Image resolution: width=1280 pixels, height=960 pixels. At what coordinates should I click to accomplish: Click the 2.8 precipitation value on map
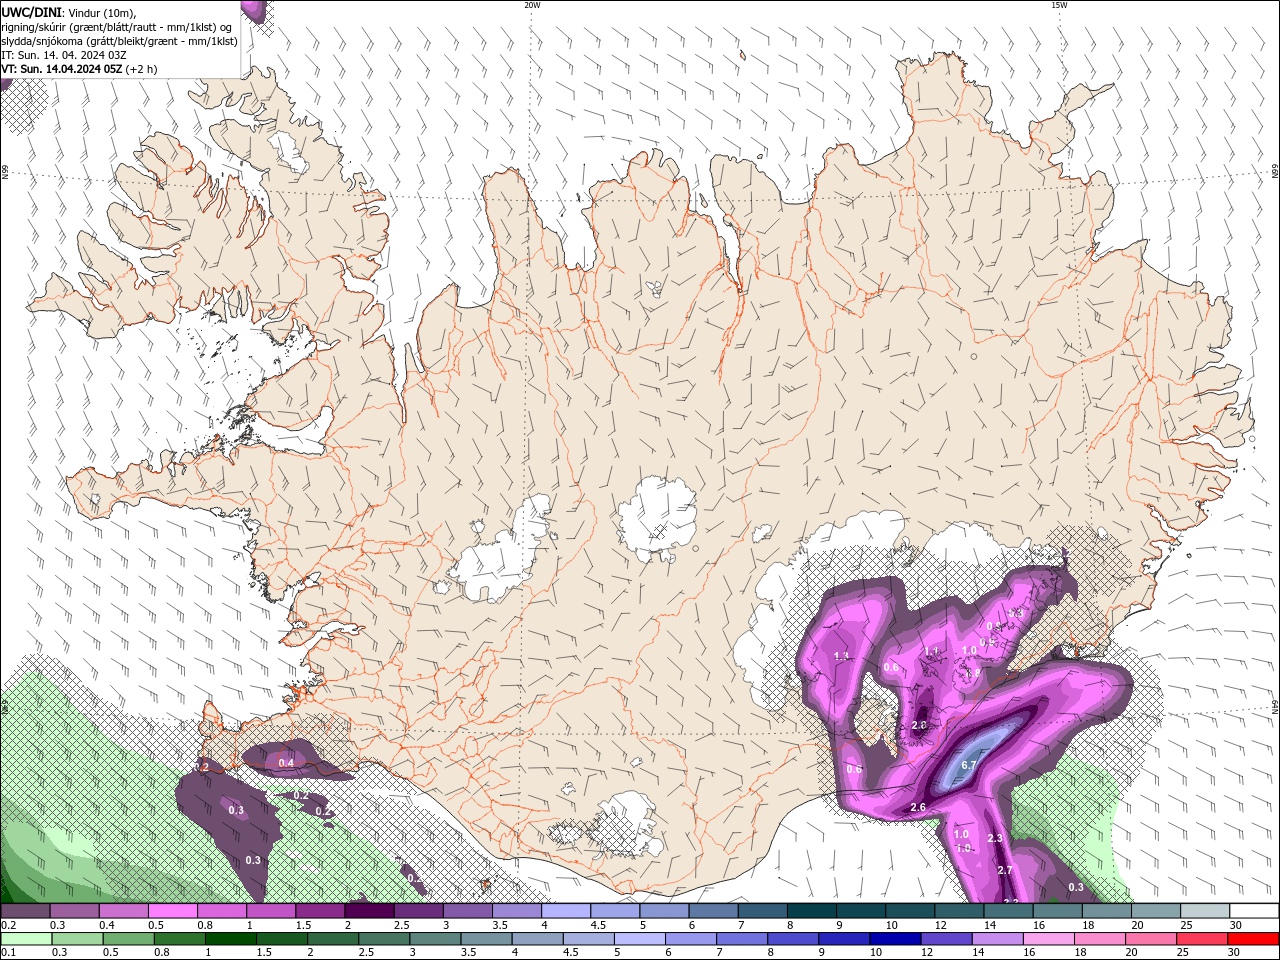[x=920, y=725]
